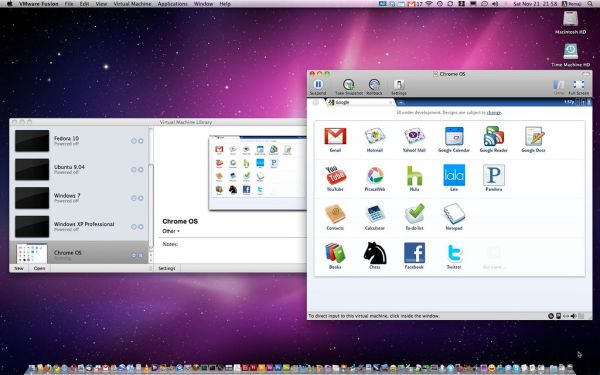Open the Window menu
600x375 pixels.
[203, 4]
